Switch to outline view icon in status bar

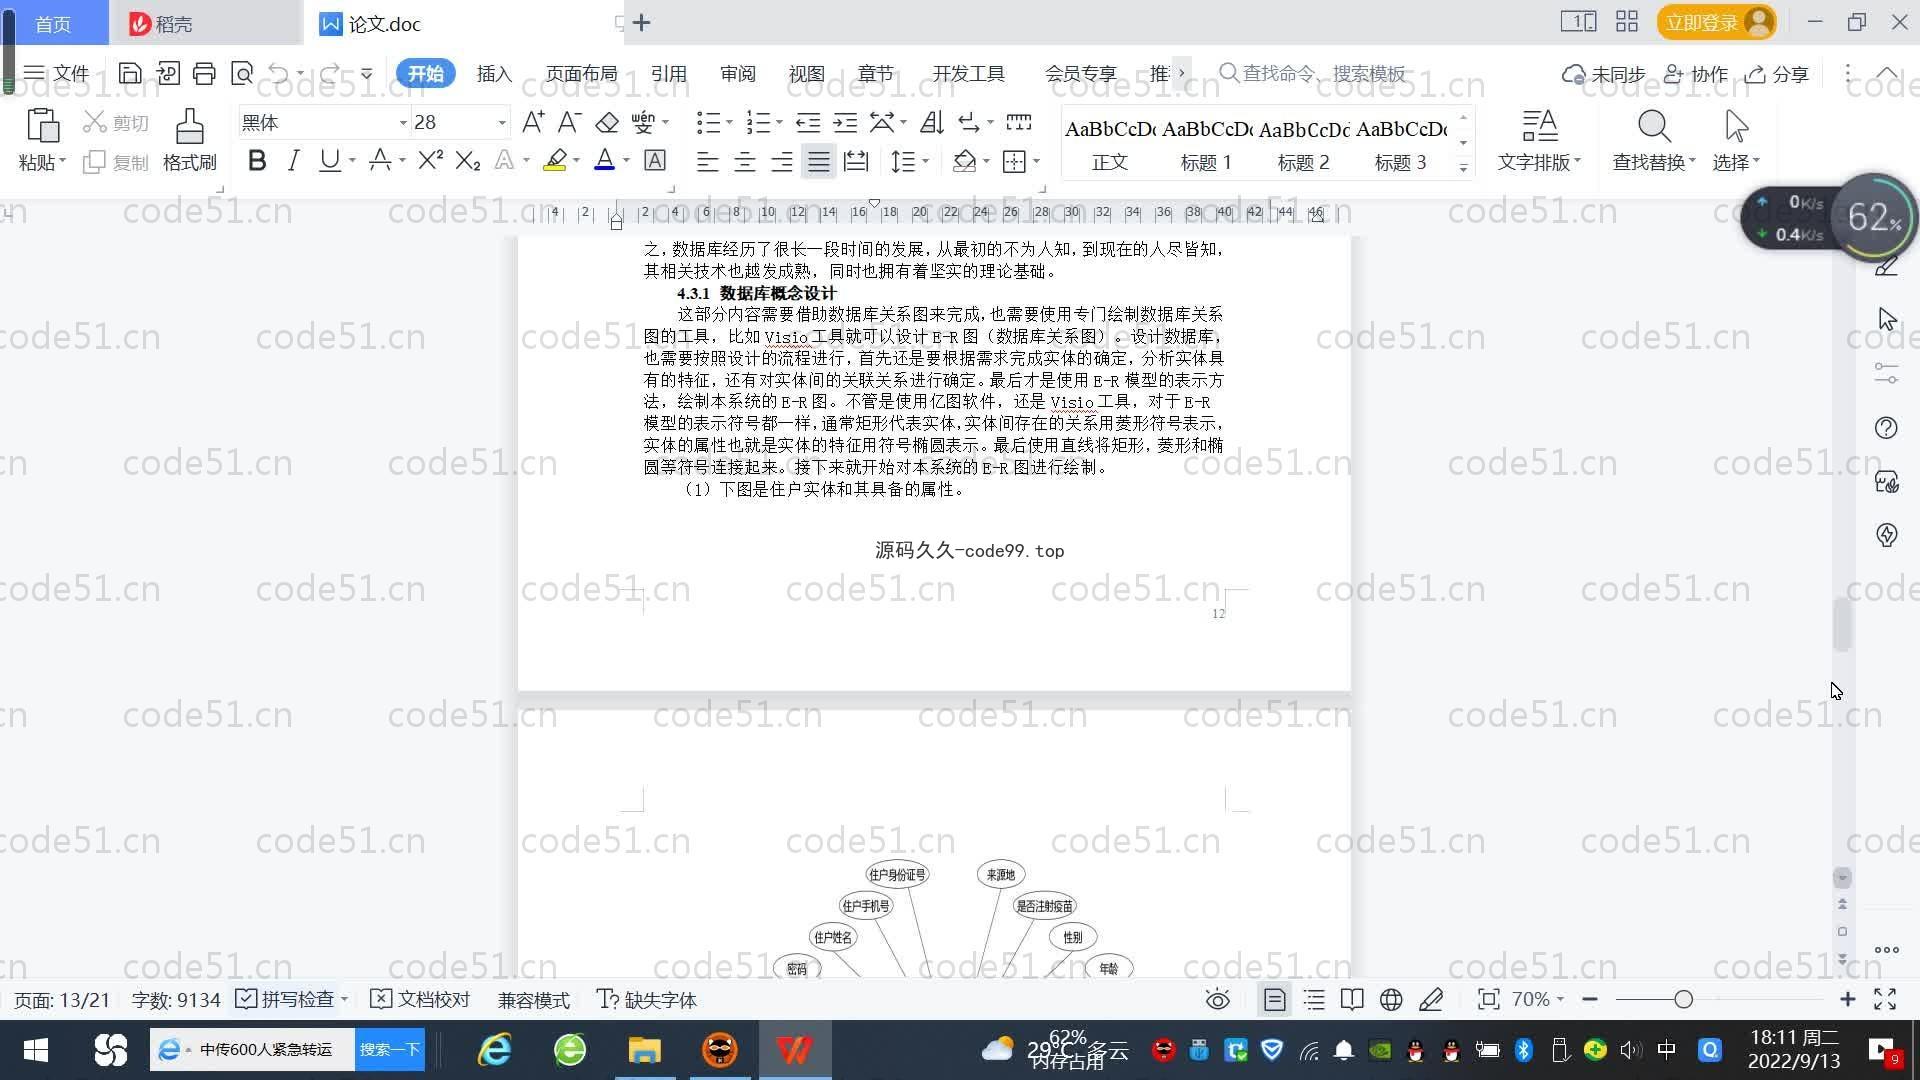tap(1314, 999)
